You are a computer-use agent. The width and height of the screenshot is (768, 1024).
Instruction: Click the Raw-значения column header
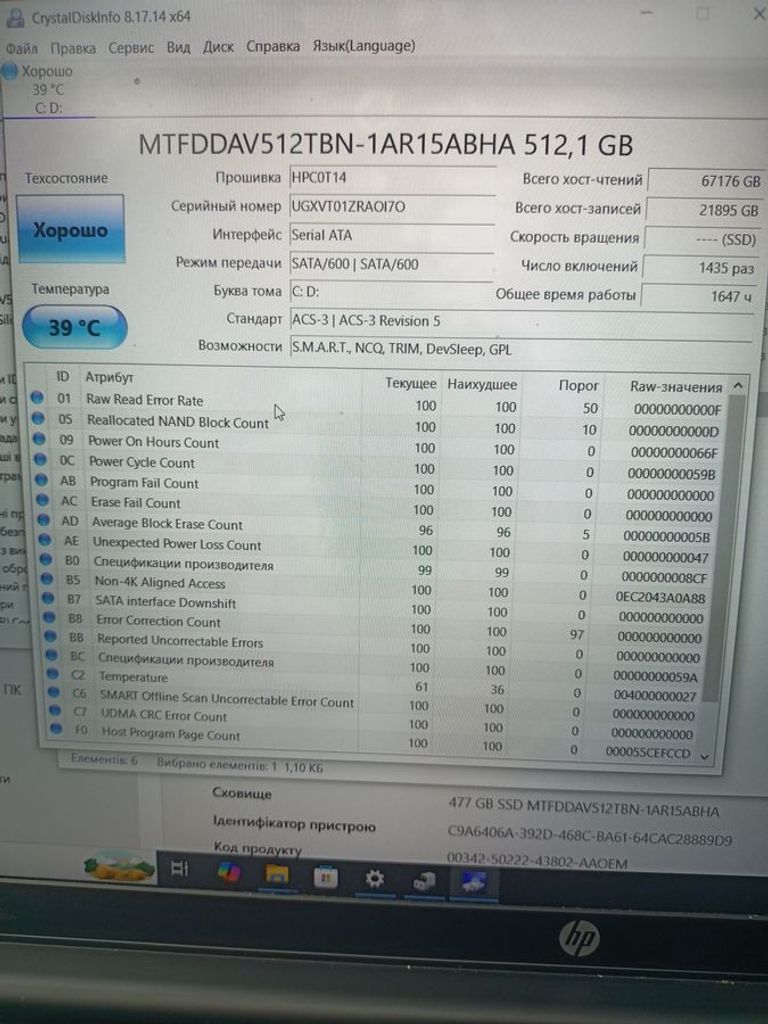[x=676, y=387]
